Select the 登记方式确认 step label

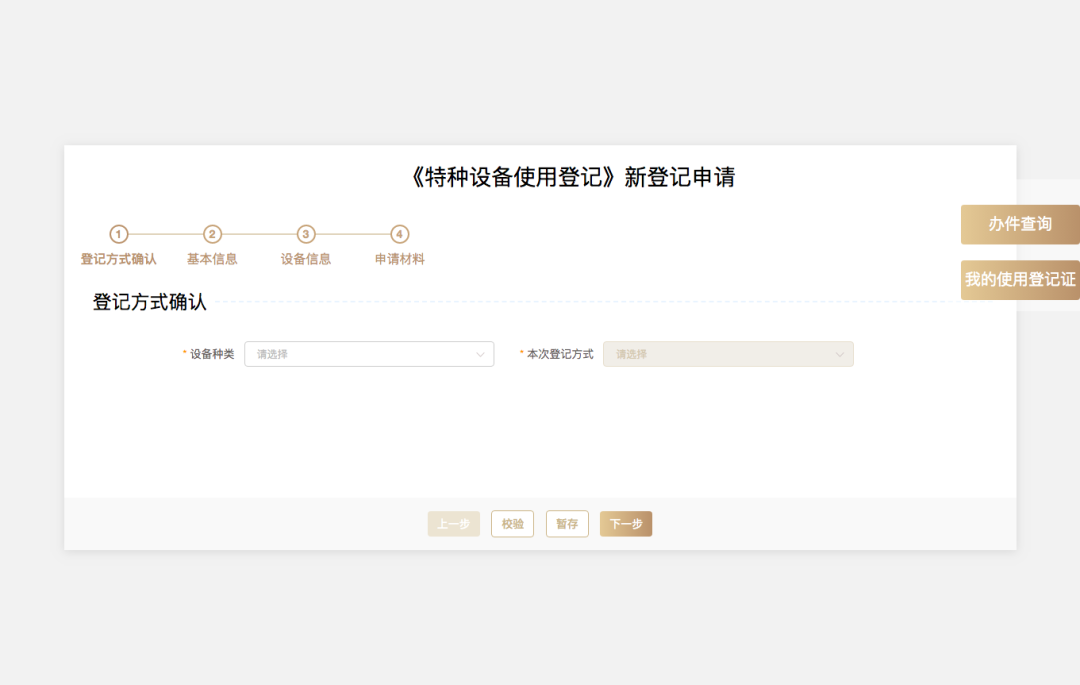119,259
